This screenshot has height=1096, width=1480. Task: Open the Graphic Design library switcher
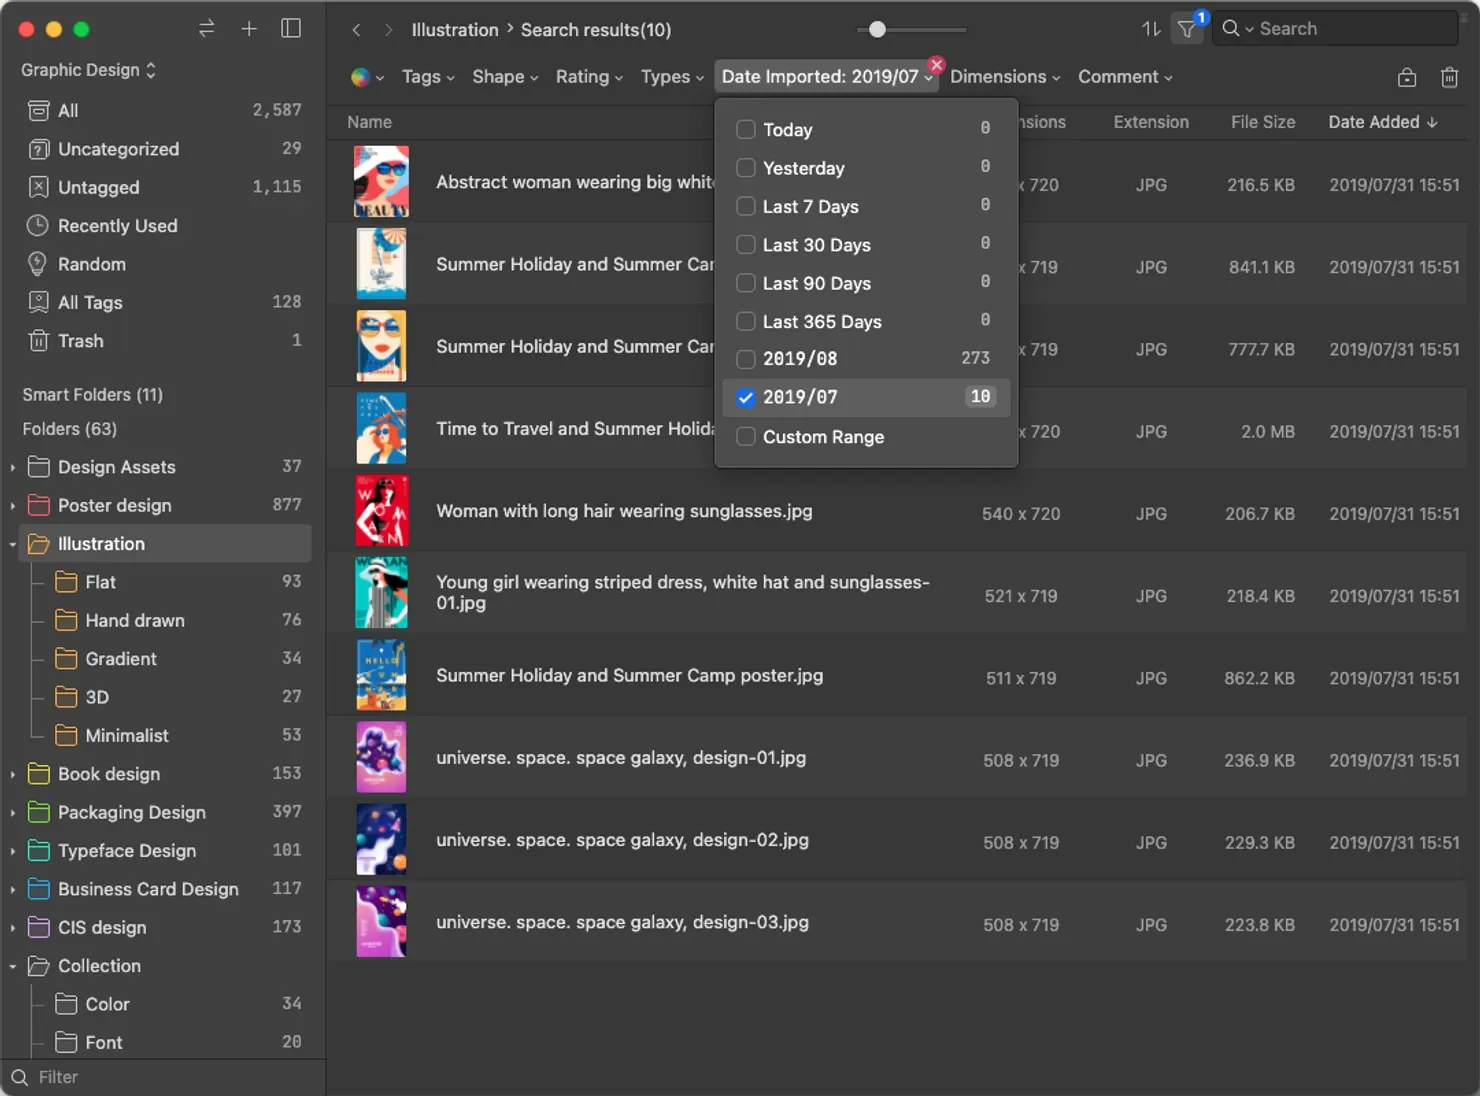tap(88, 70)
